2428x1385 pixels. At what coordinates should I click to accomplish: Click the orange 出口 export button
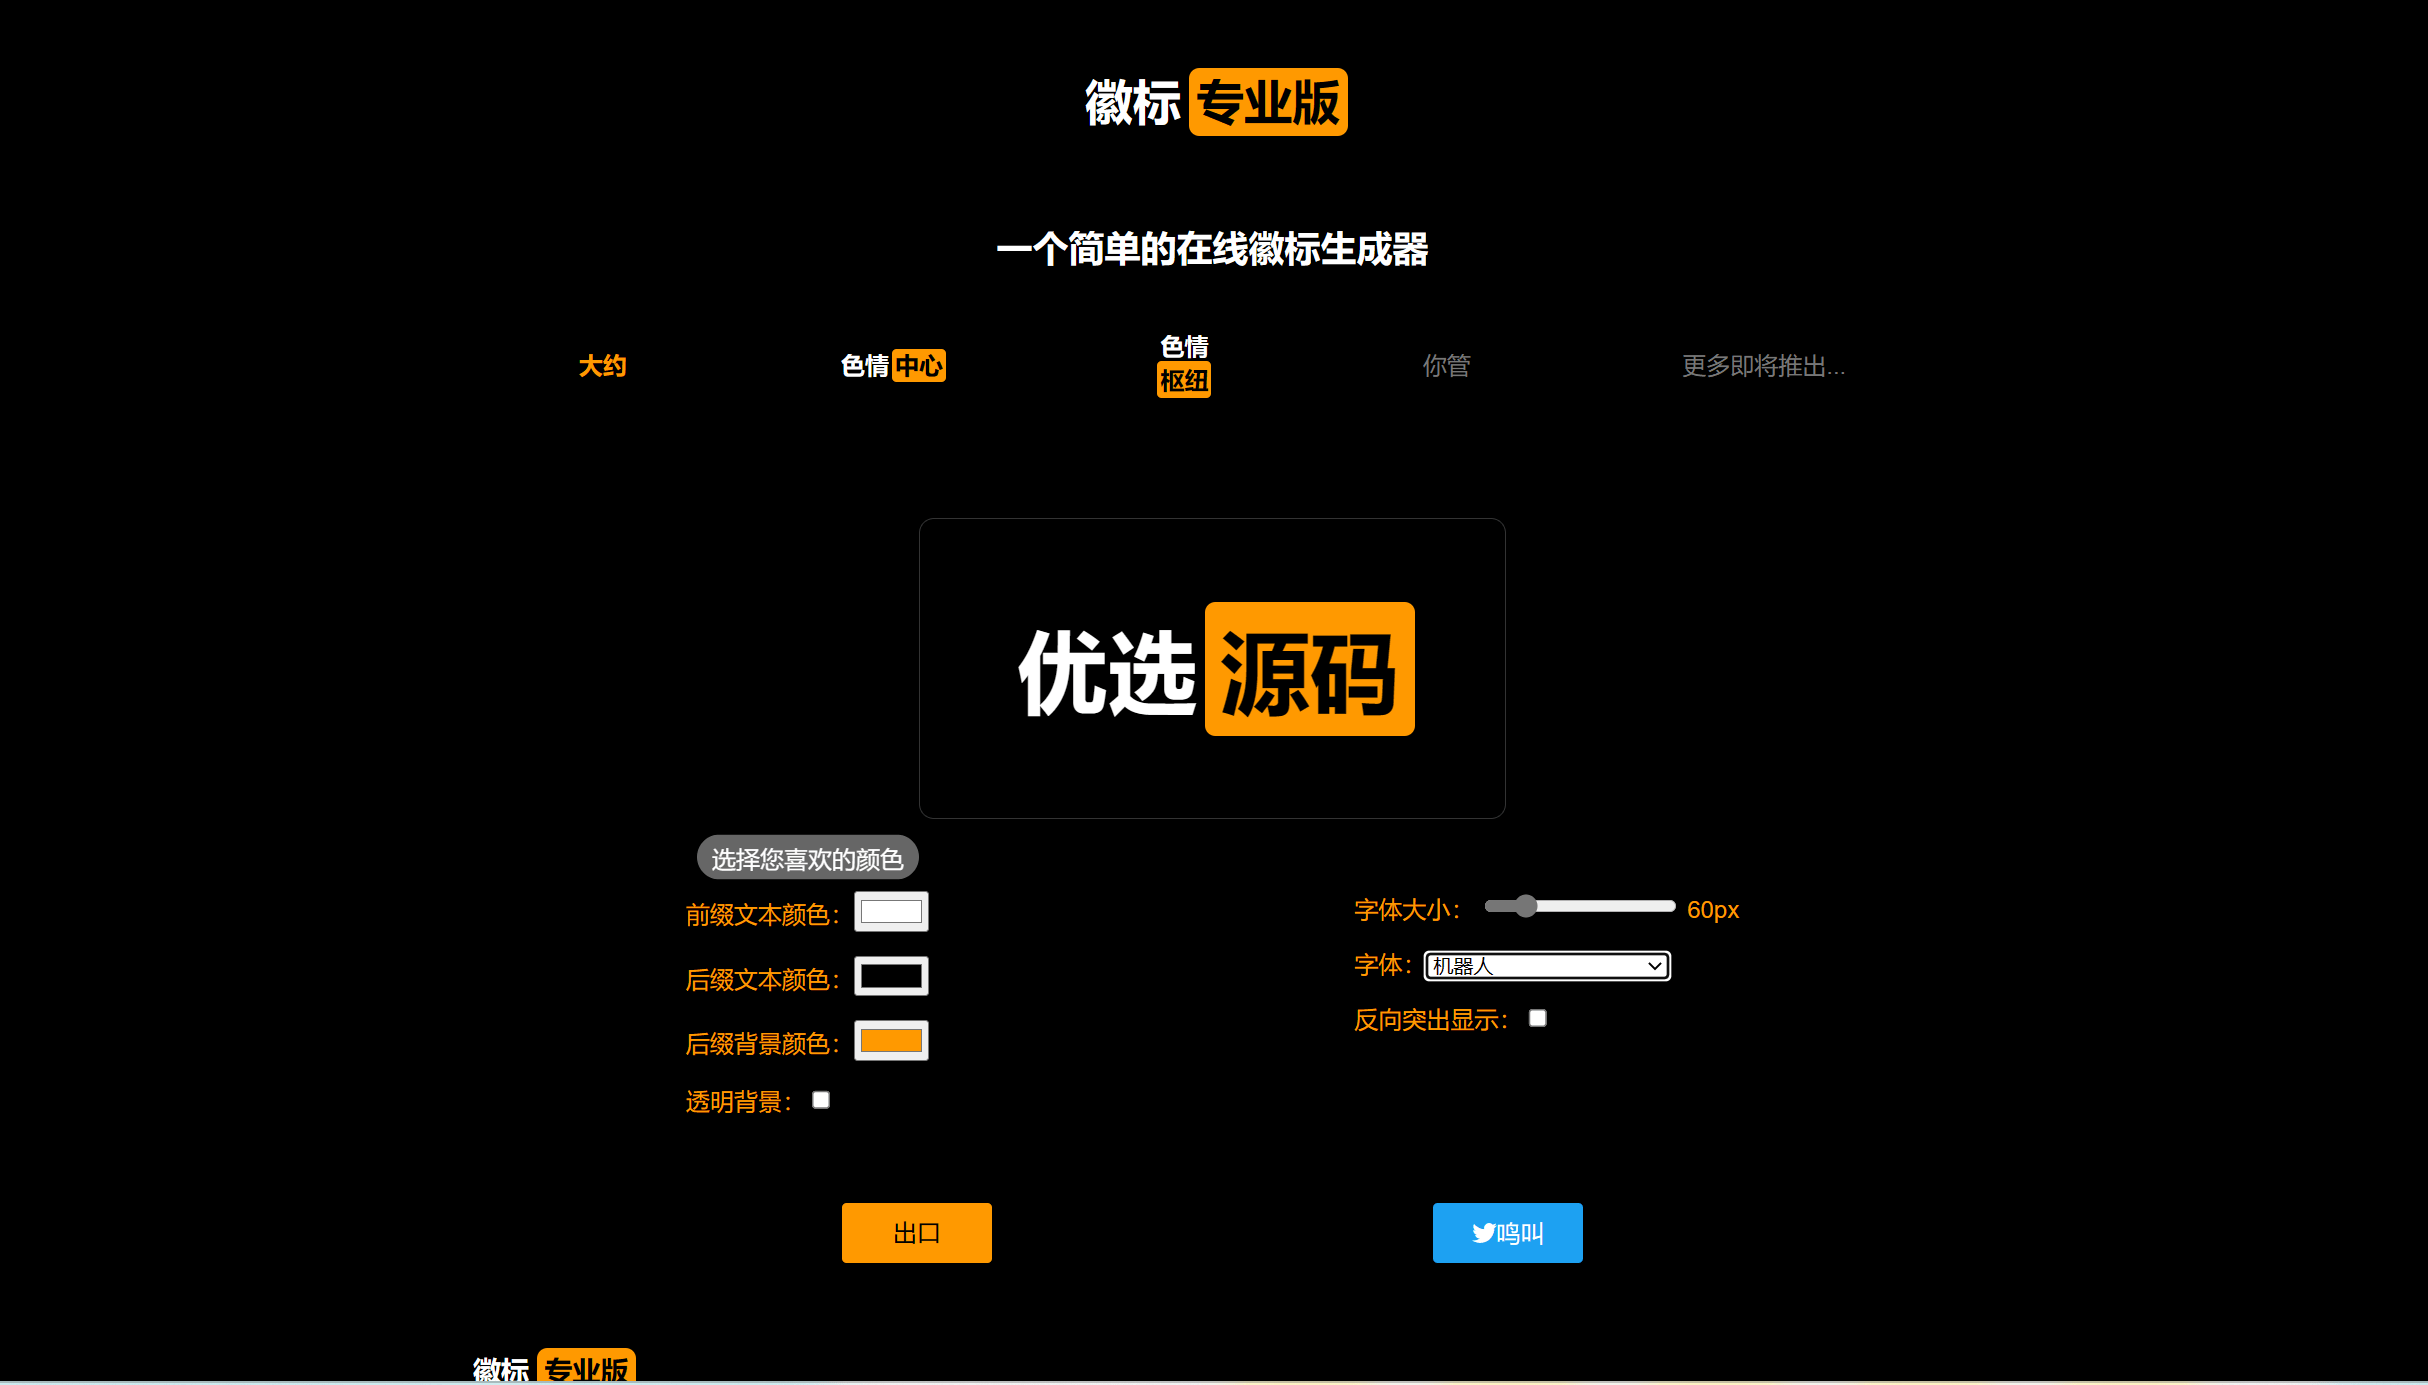coord(917,1233)
